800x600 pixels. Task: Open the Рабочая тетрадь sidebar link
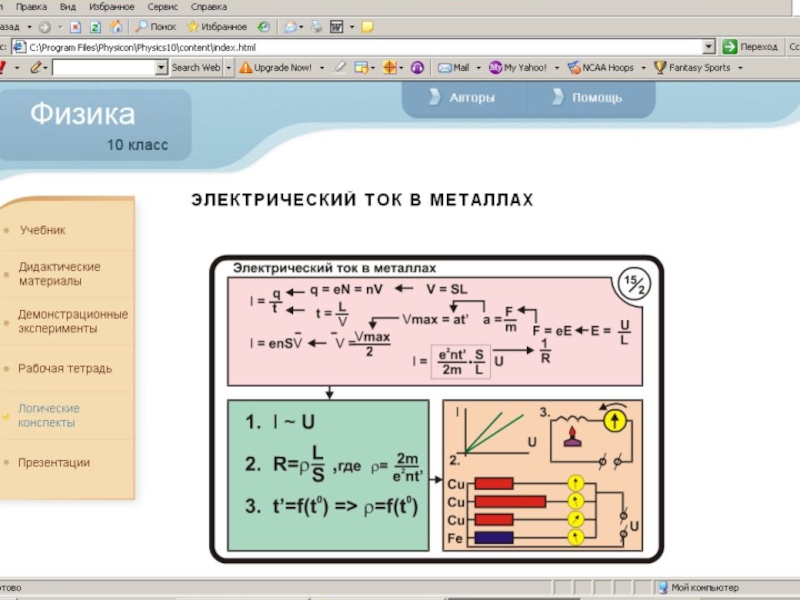[65, 368]
